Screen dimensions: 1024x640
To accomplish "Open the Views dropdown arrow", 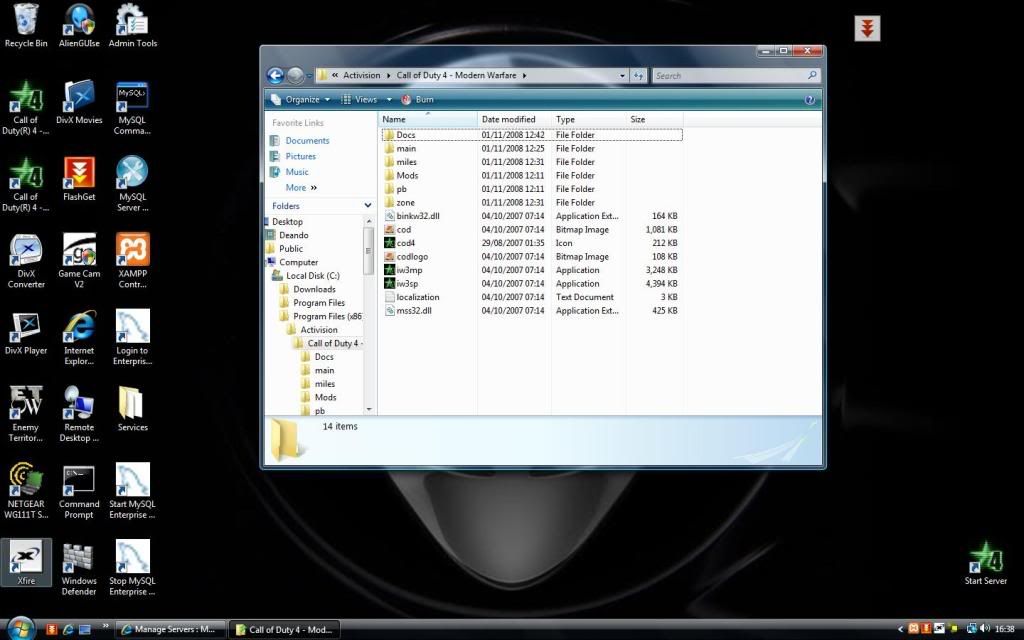I will [x=389, y=100].
